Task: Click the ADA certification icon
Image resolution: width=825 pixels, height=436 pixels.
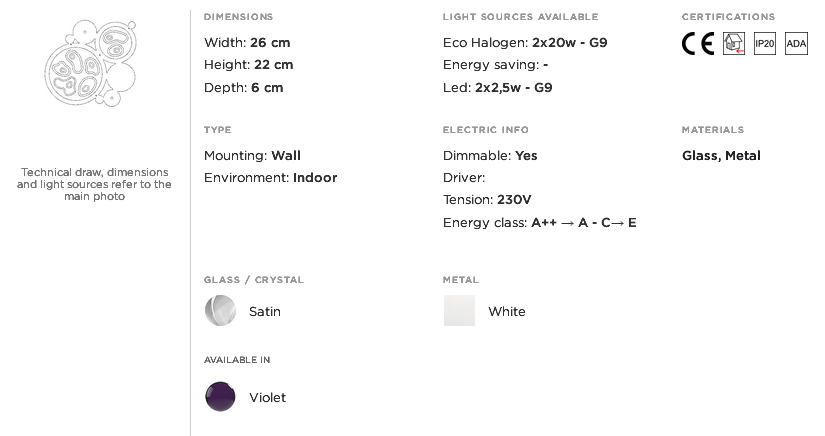Action: pos(796,44)
